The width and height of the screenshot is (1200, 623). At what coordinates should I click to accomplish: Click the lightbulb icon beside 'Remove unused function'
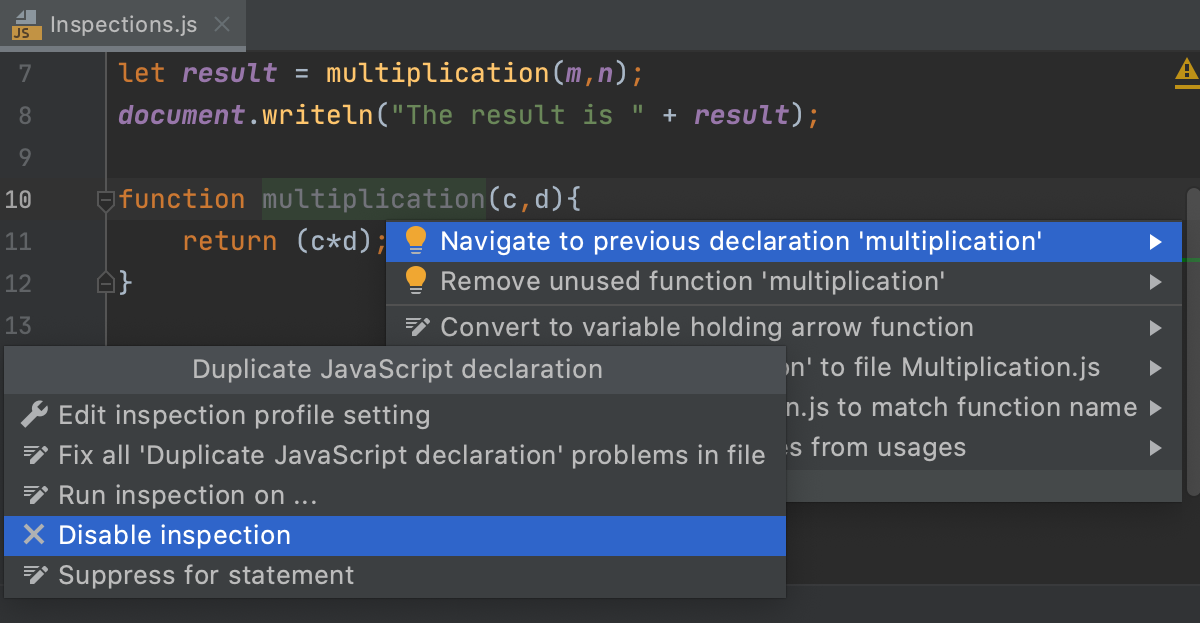(x=414, y=281)
